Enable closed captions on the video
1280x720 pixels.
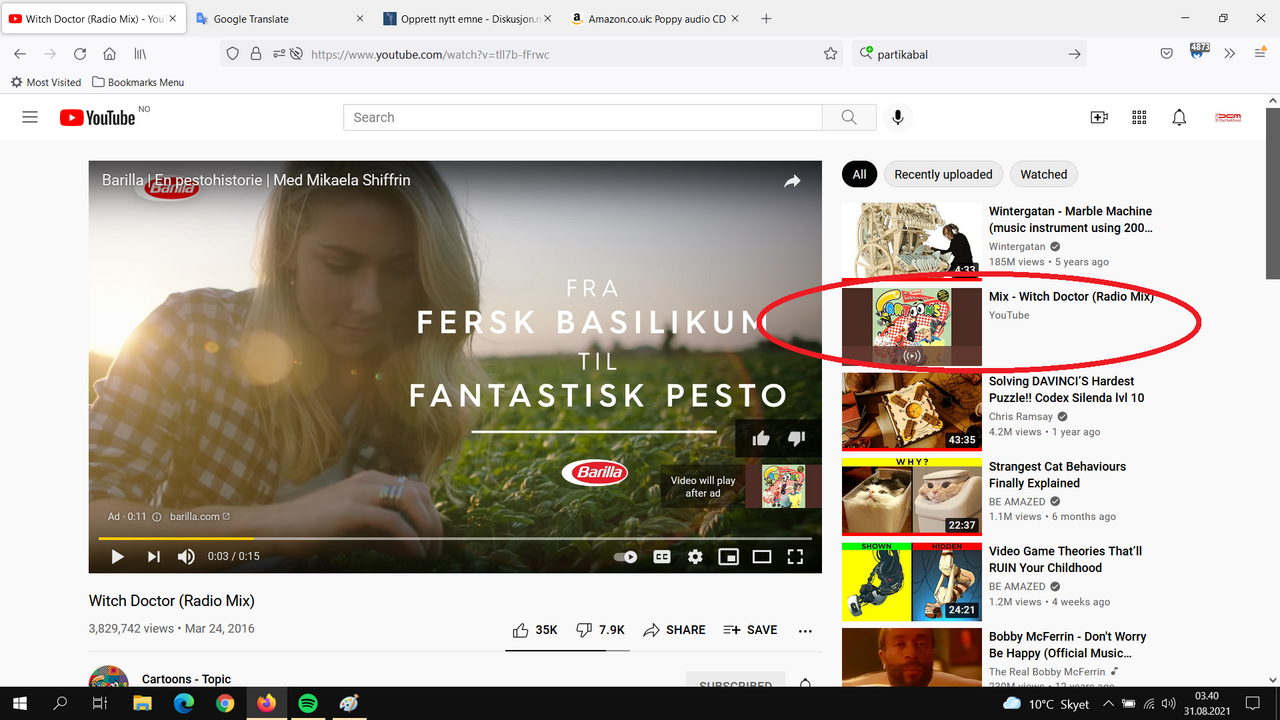pos(661,556)
